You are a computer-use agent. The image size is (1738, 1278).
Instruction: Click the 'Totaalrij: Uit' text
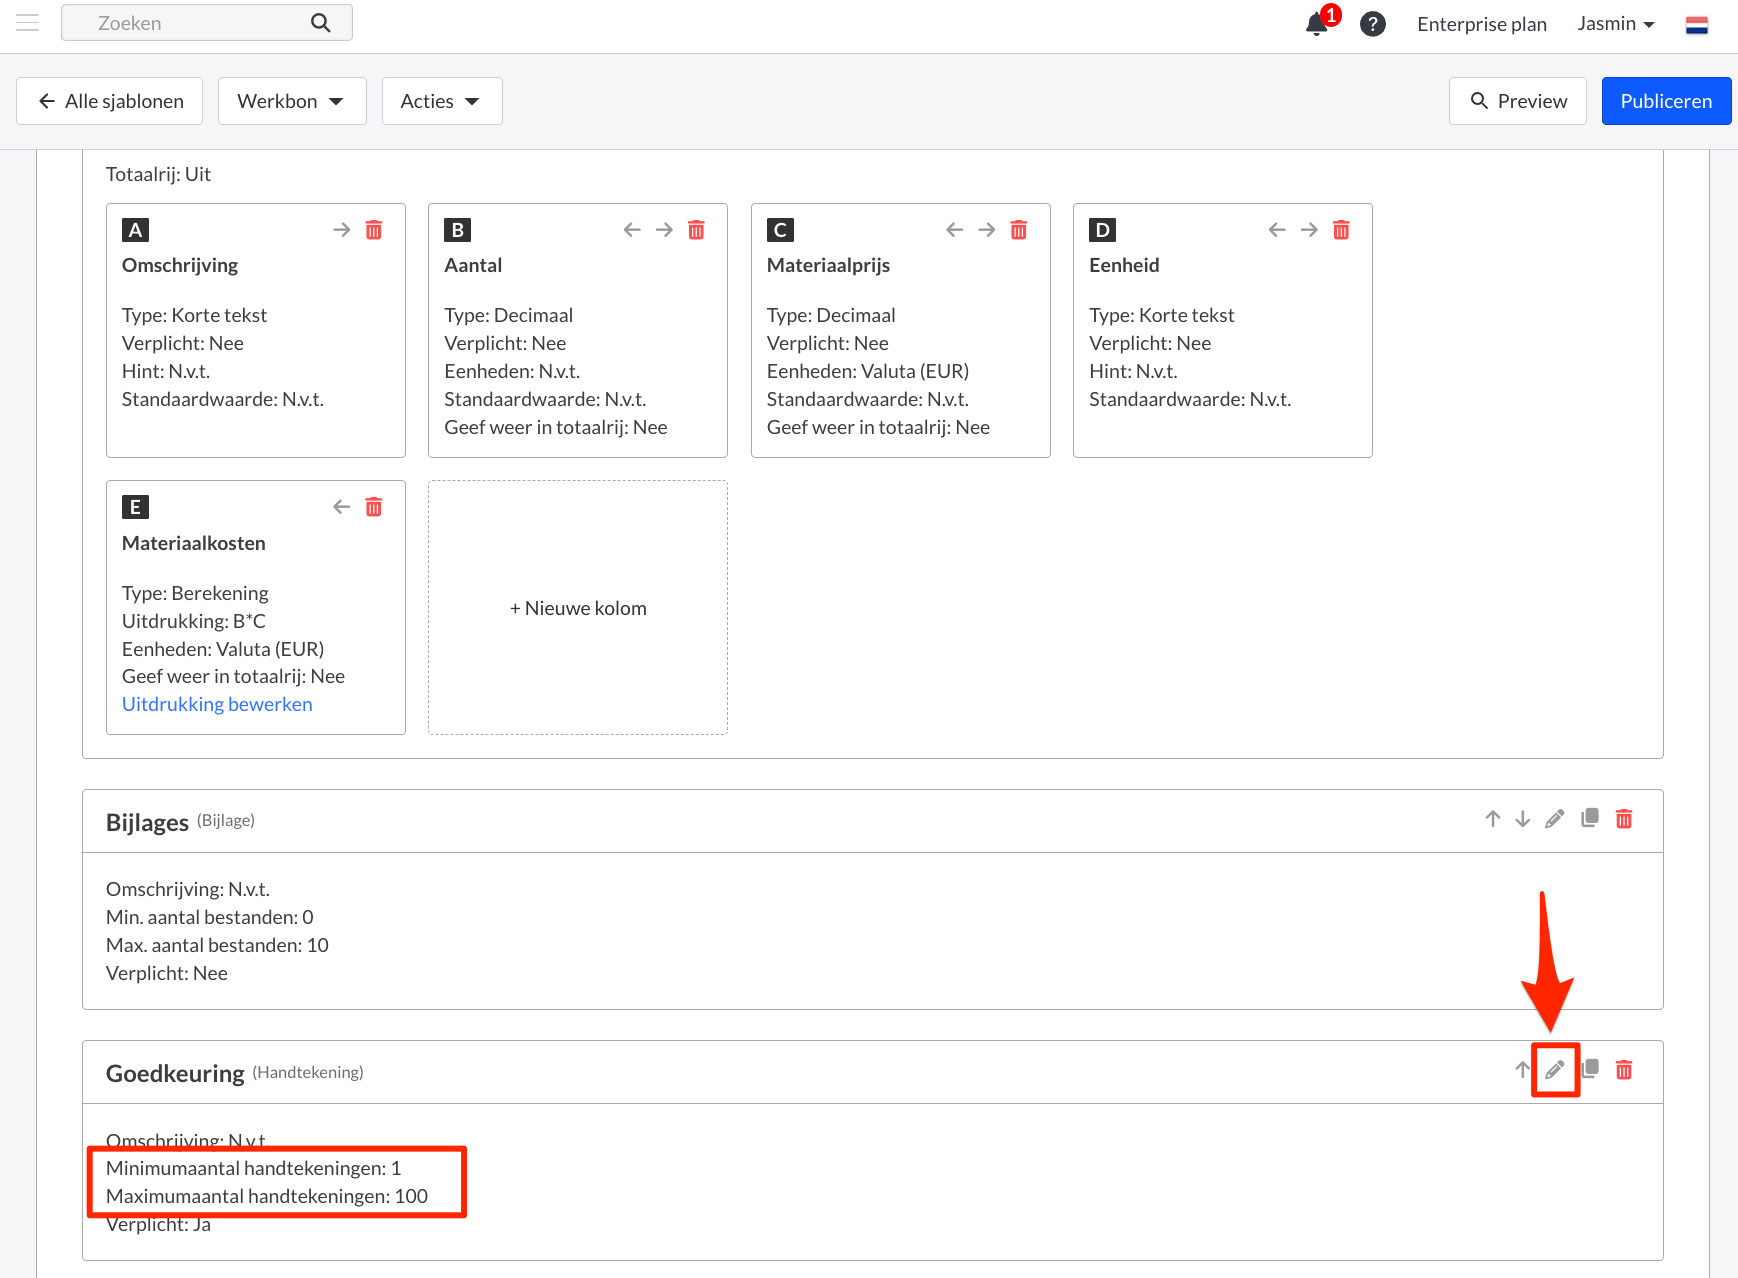pyautogui.click(x=158, y=174)
